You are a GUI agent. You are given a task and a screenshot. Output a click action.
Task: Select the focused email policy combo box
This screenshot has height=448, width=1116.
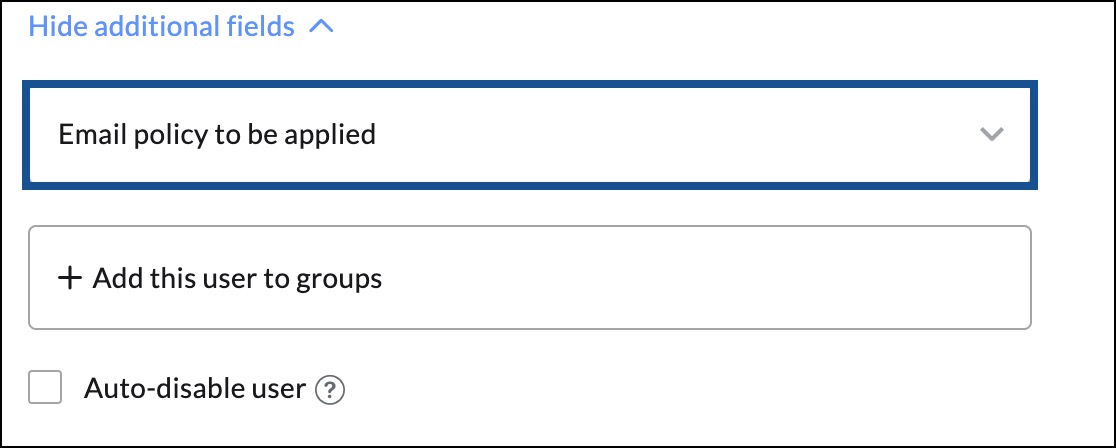(x=530, y=135)
